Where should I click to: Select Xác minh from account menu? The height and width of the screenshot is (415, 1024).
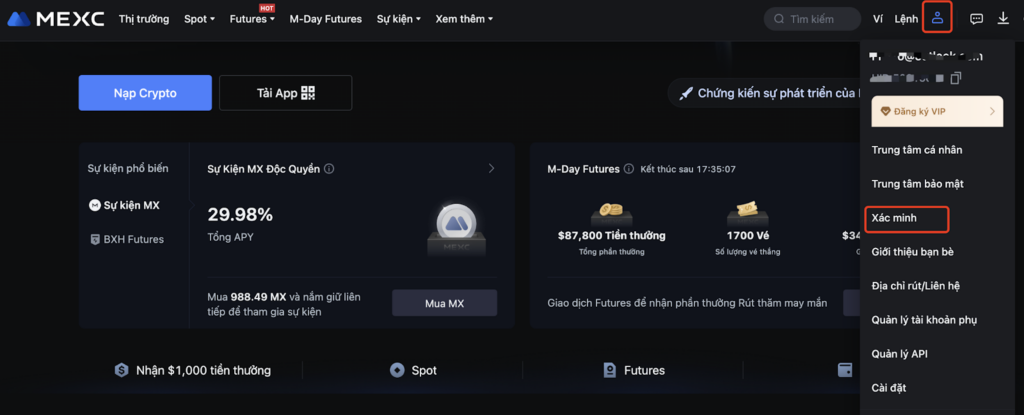click(894, 217)
